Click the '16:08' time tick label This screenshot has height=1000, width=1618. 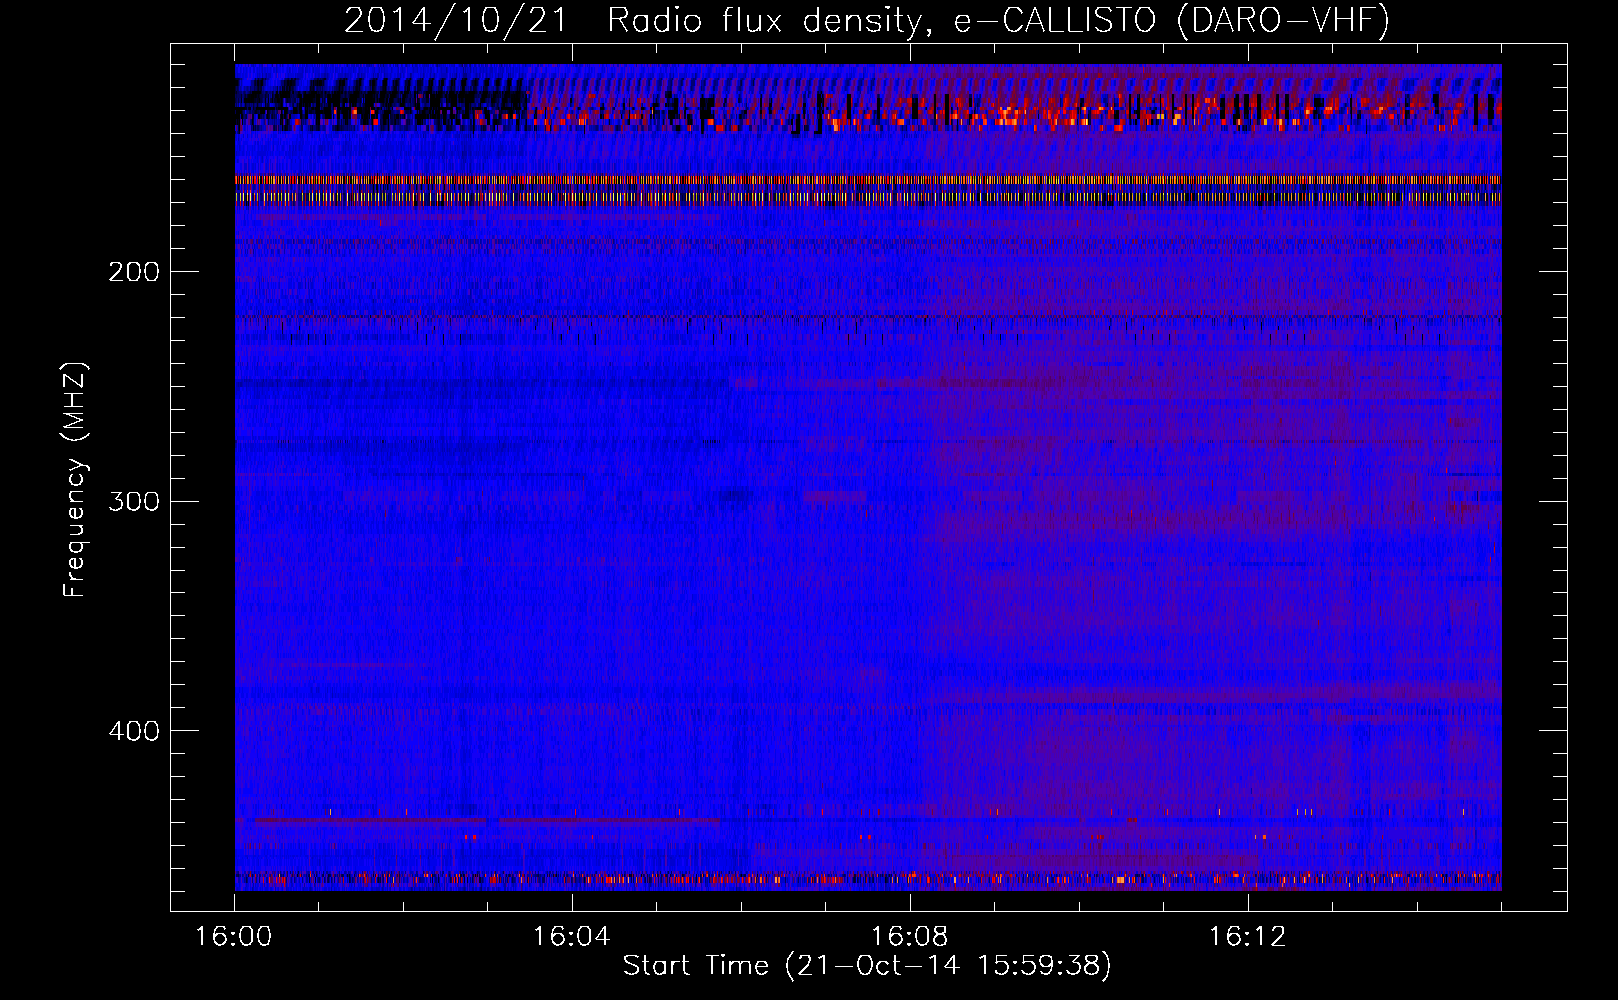coord(909,937)
